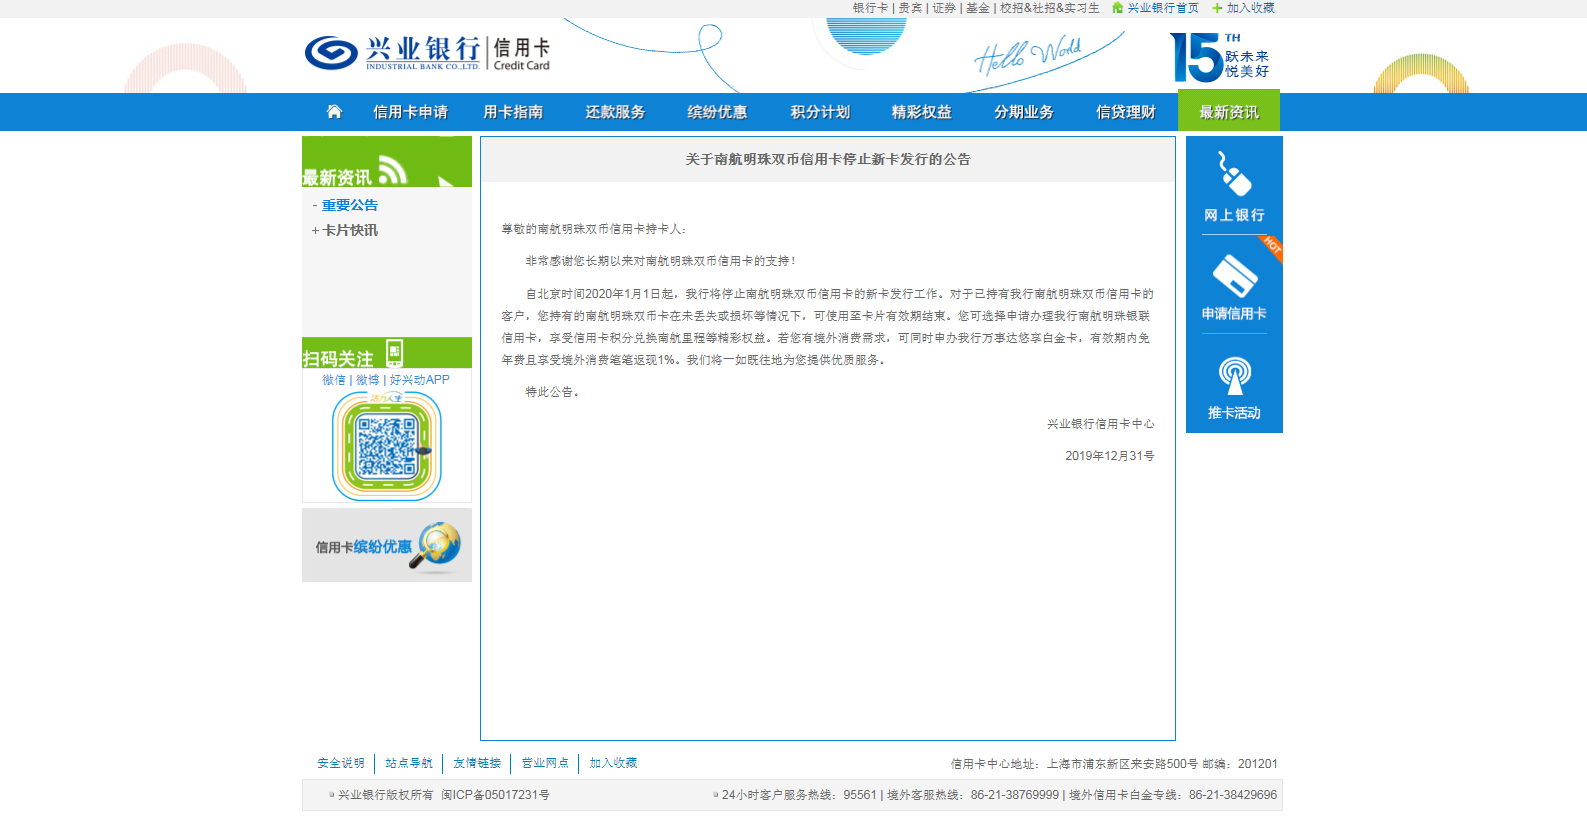Click the signature text 兴业银行信用卡中心
The image size is (1587, 825).
(x=1101, y=424)
